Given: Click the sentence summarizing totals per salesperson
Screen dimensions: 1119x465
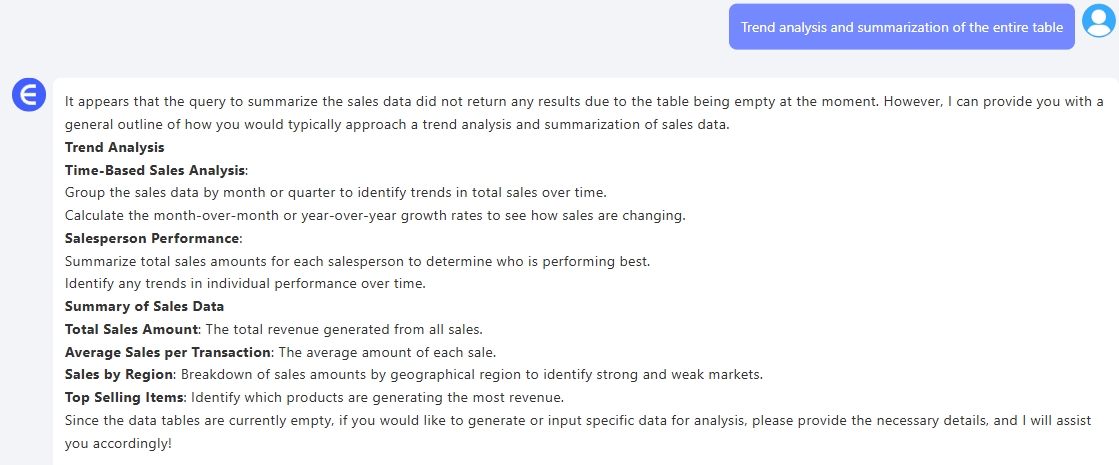Looking at the screenshot, I should (357, 261).
